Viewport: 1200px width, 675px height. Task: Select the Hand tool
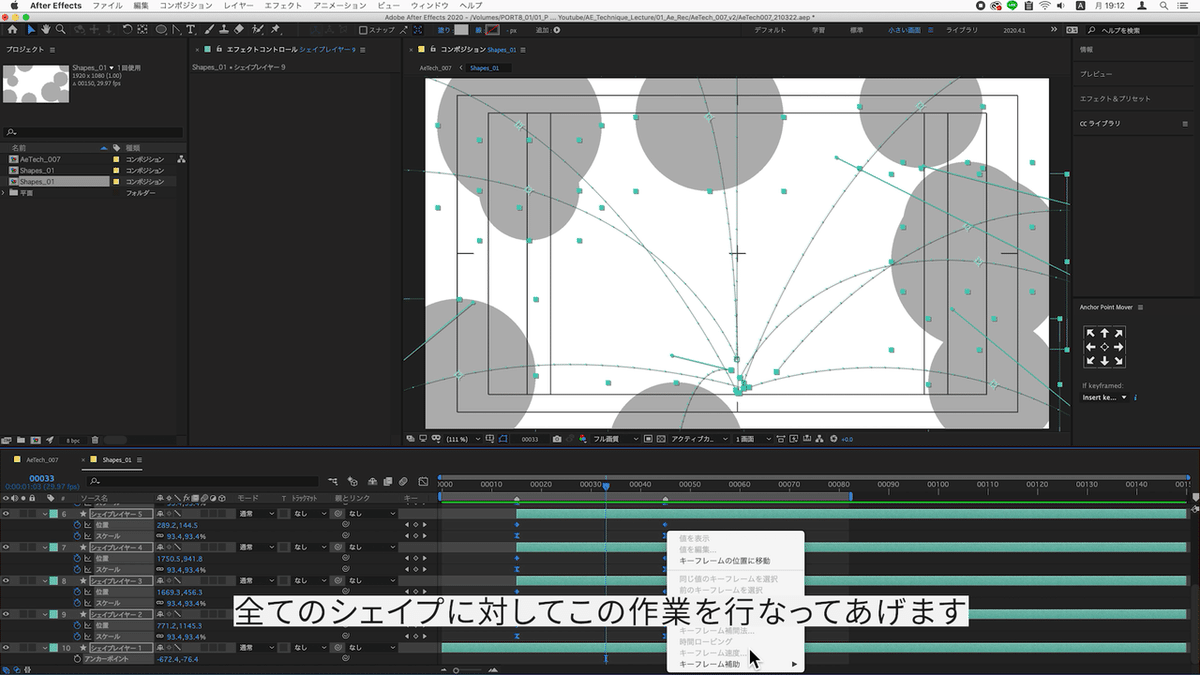[x=46, y=30]
